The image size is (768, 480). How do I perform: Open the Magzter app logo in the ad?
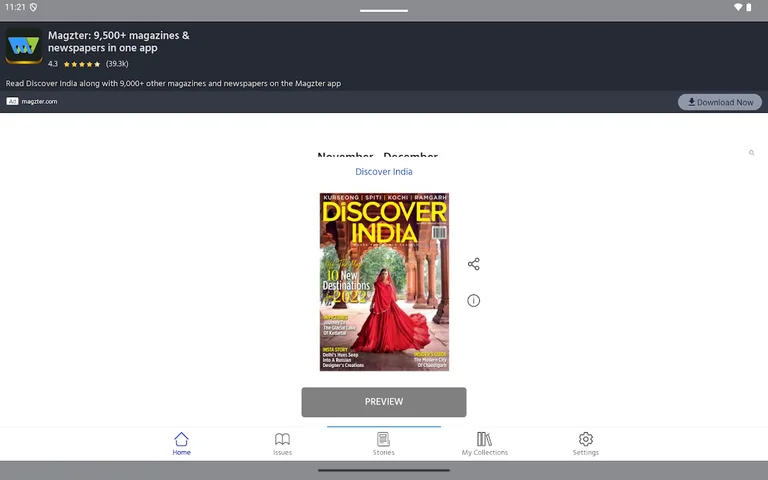coord(24,47)
